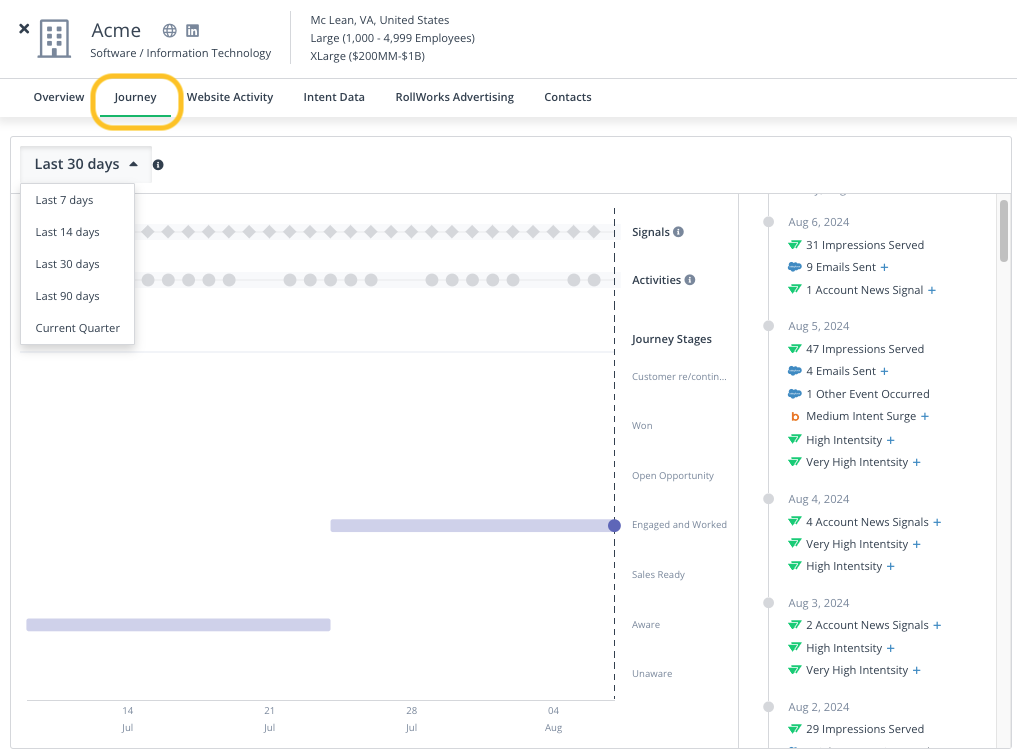Expand 1 Account News Signal details
The width and height of the screenshot is (1017, 754).
coord(932,290)
